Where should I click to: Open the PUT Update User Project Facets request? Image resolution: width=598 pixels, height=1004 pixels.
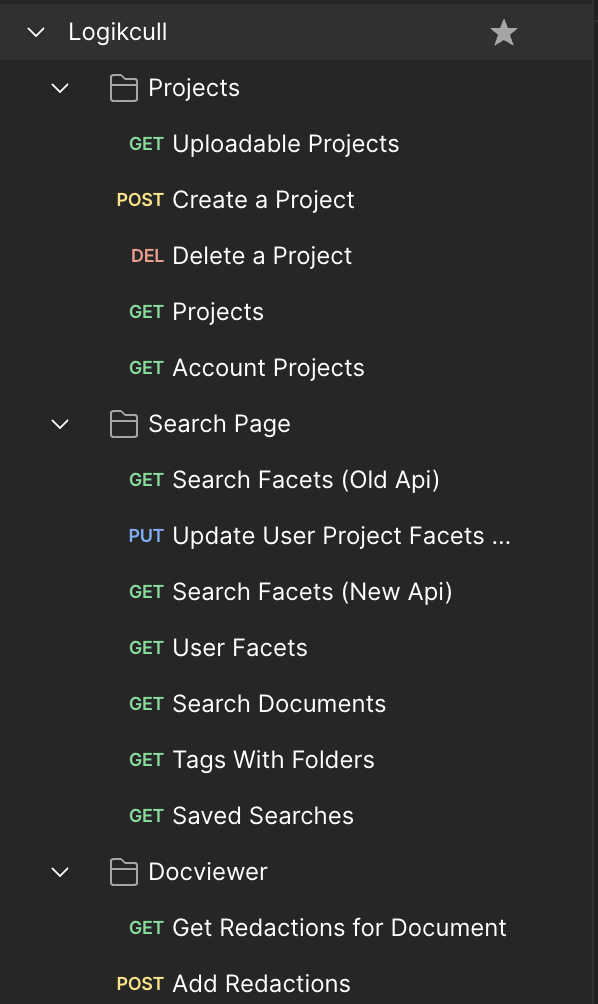(x=297, y=536)
